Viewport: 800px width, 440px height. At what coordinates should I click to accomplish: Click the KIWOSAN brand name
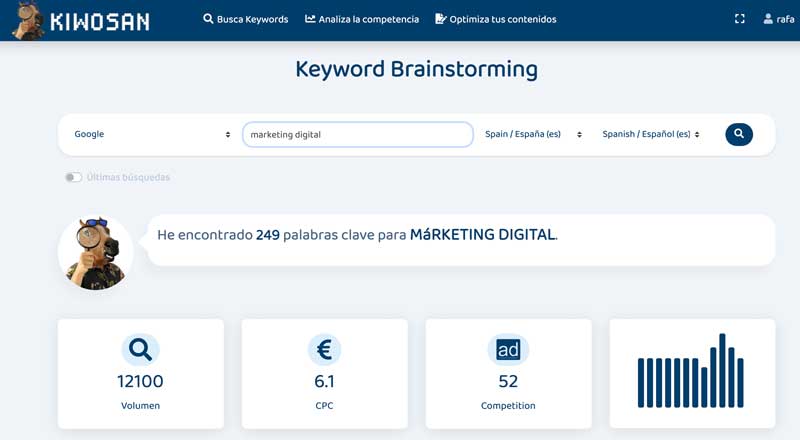pyautogui.click(x=100, y=22)
